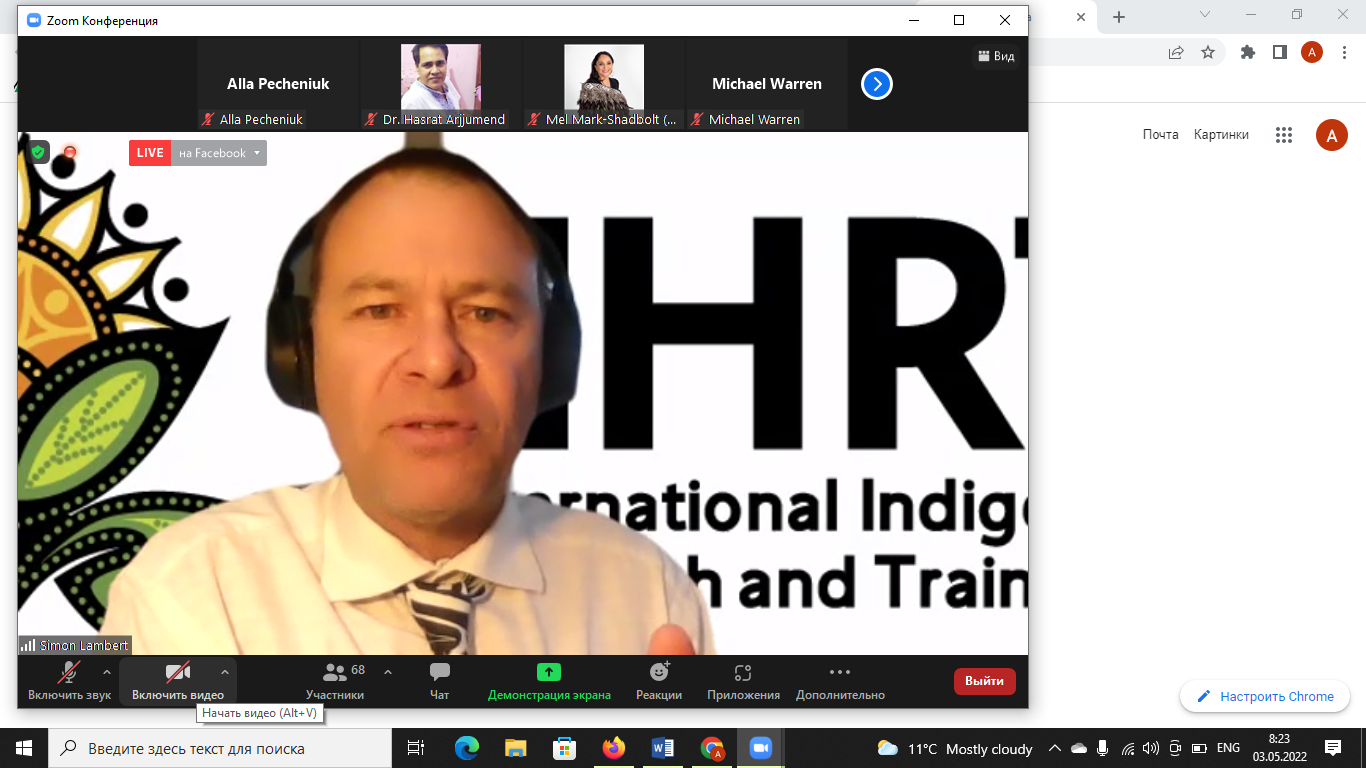Open the LIVE on Facebook dropdown

[x=218, y=153]
